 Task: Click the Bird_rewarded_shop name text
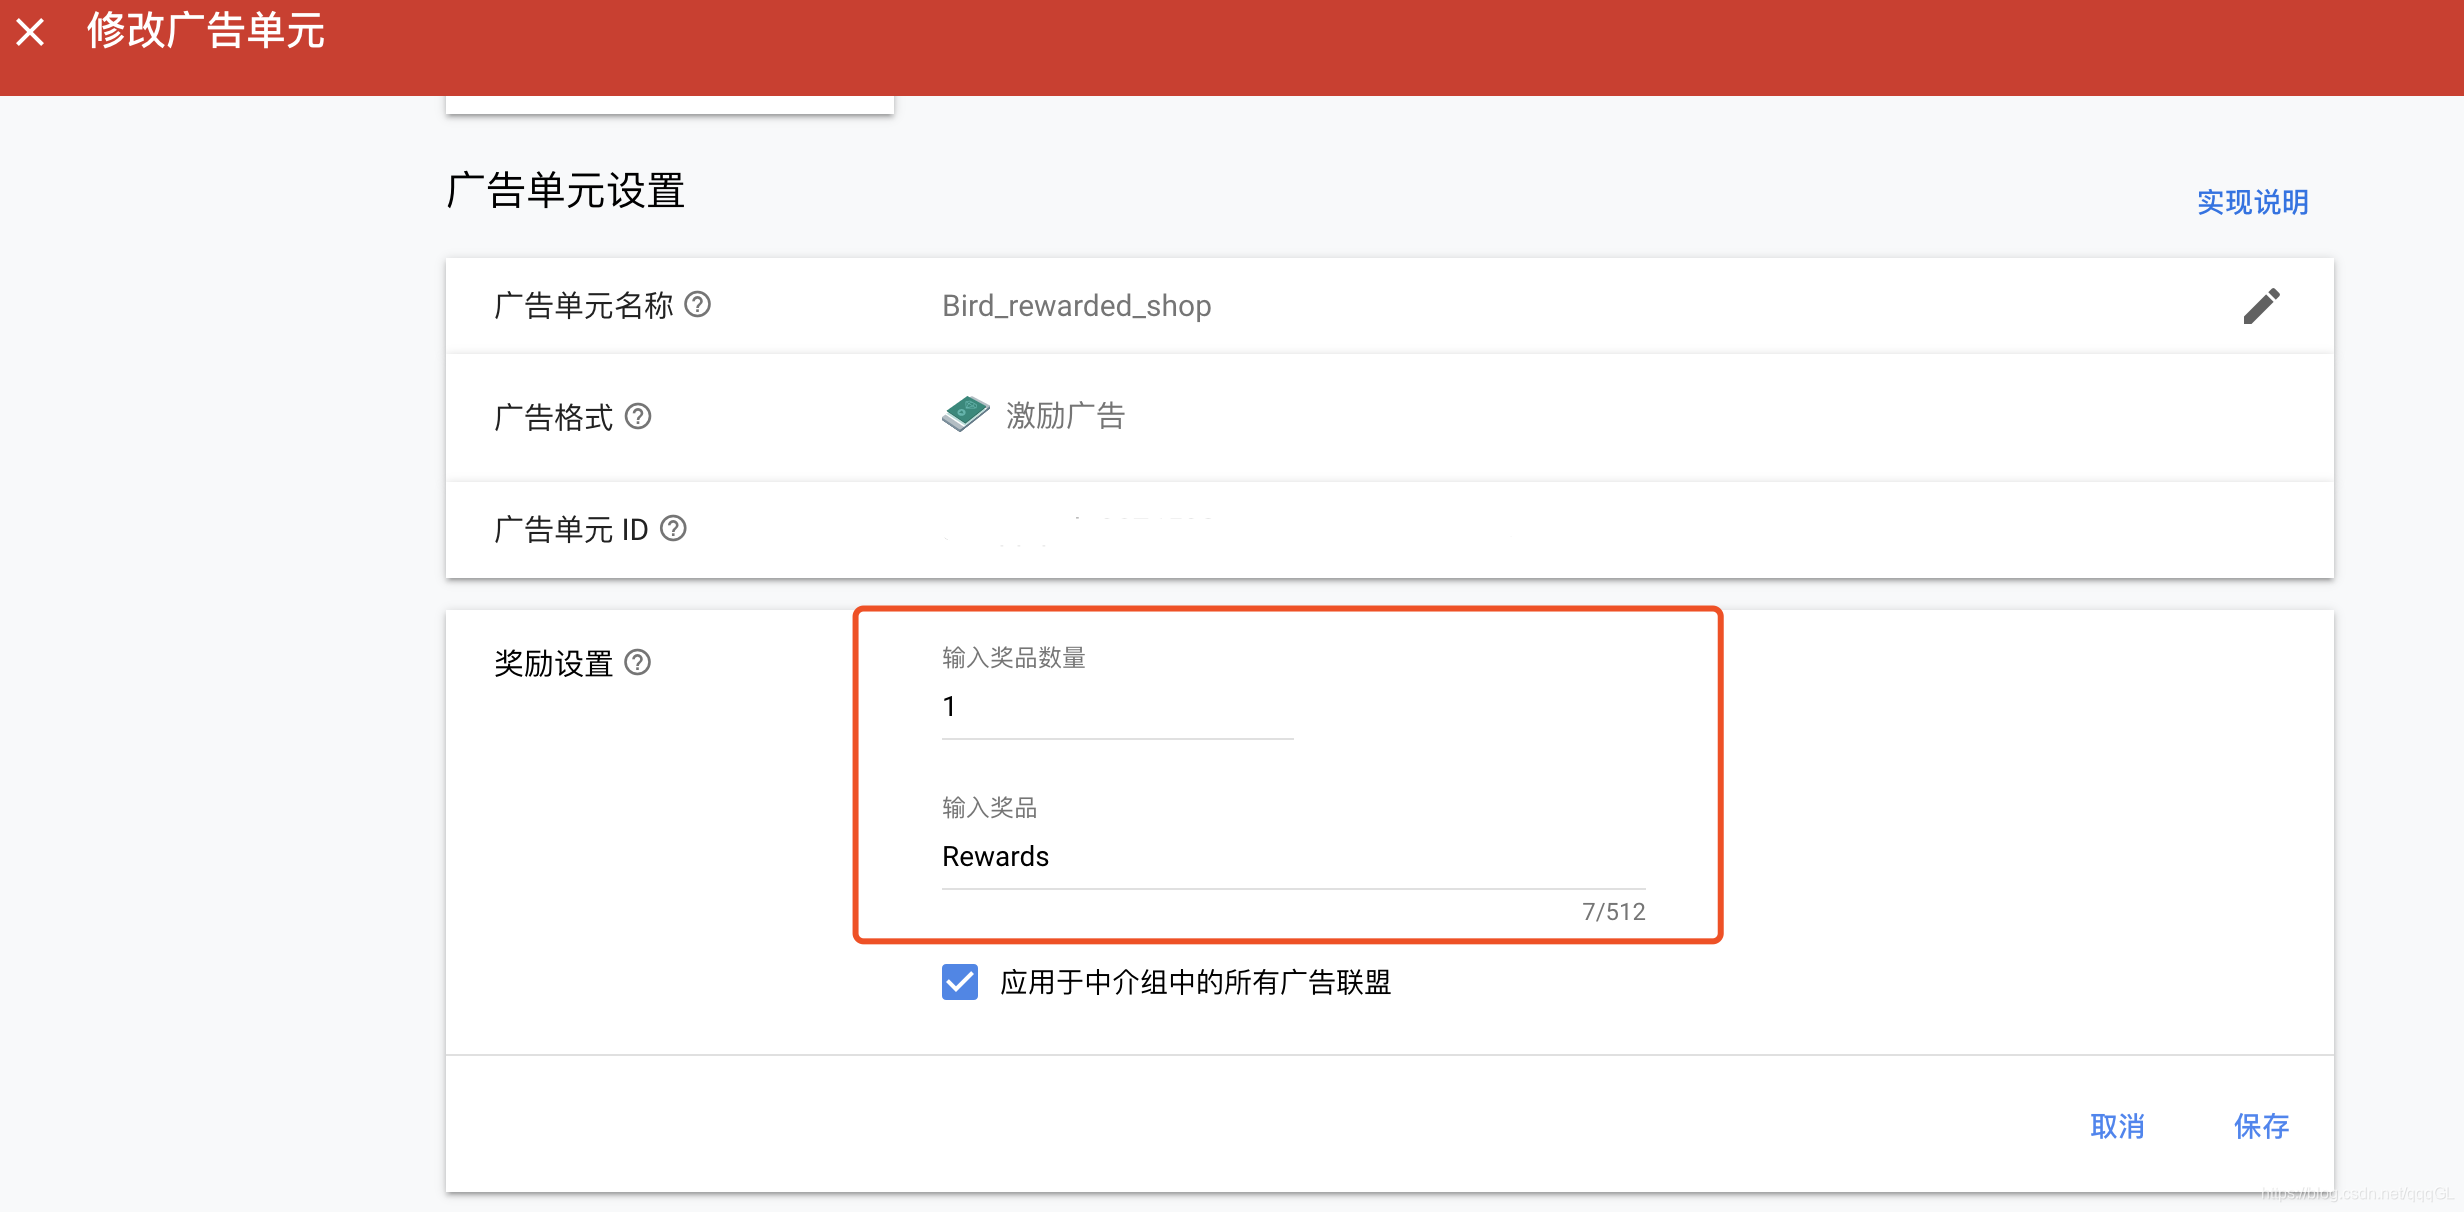1076,306
